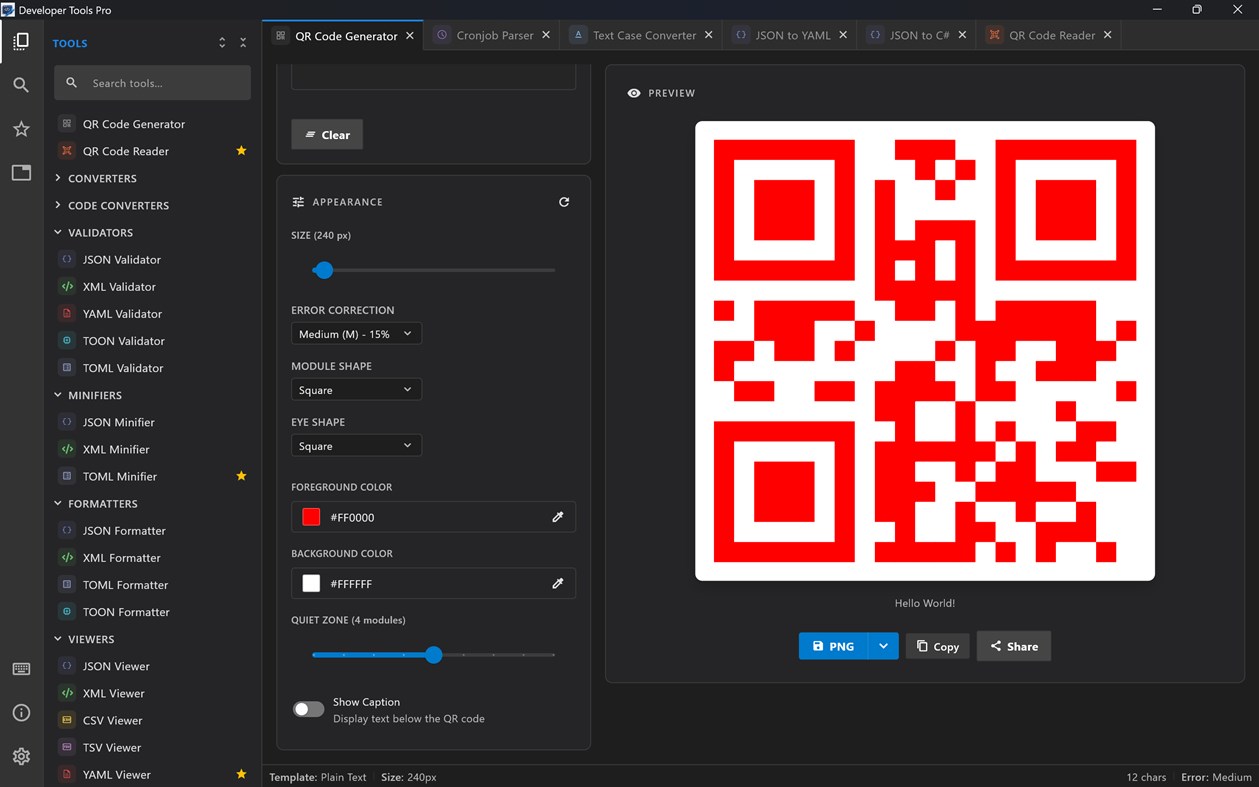Viewport: 1259px width, 787px height.
Task: Click the XML Formatter tool icon
Action: [67, 558]
